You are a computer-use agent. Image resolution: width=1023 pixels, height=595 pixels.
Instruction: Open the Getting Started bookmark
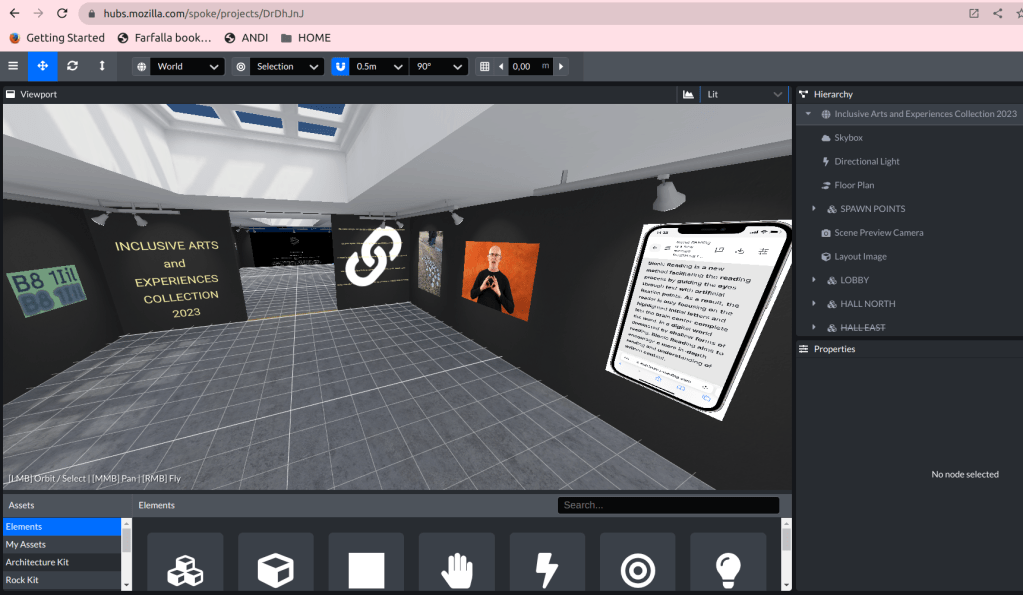pyautogui.click(x=63, y=37)
